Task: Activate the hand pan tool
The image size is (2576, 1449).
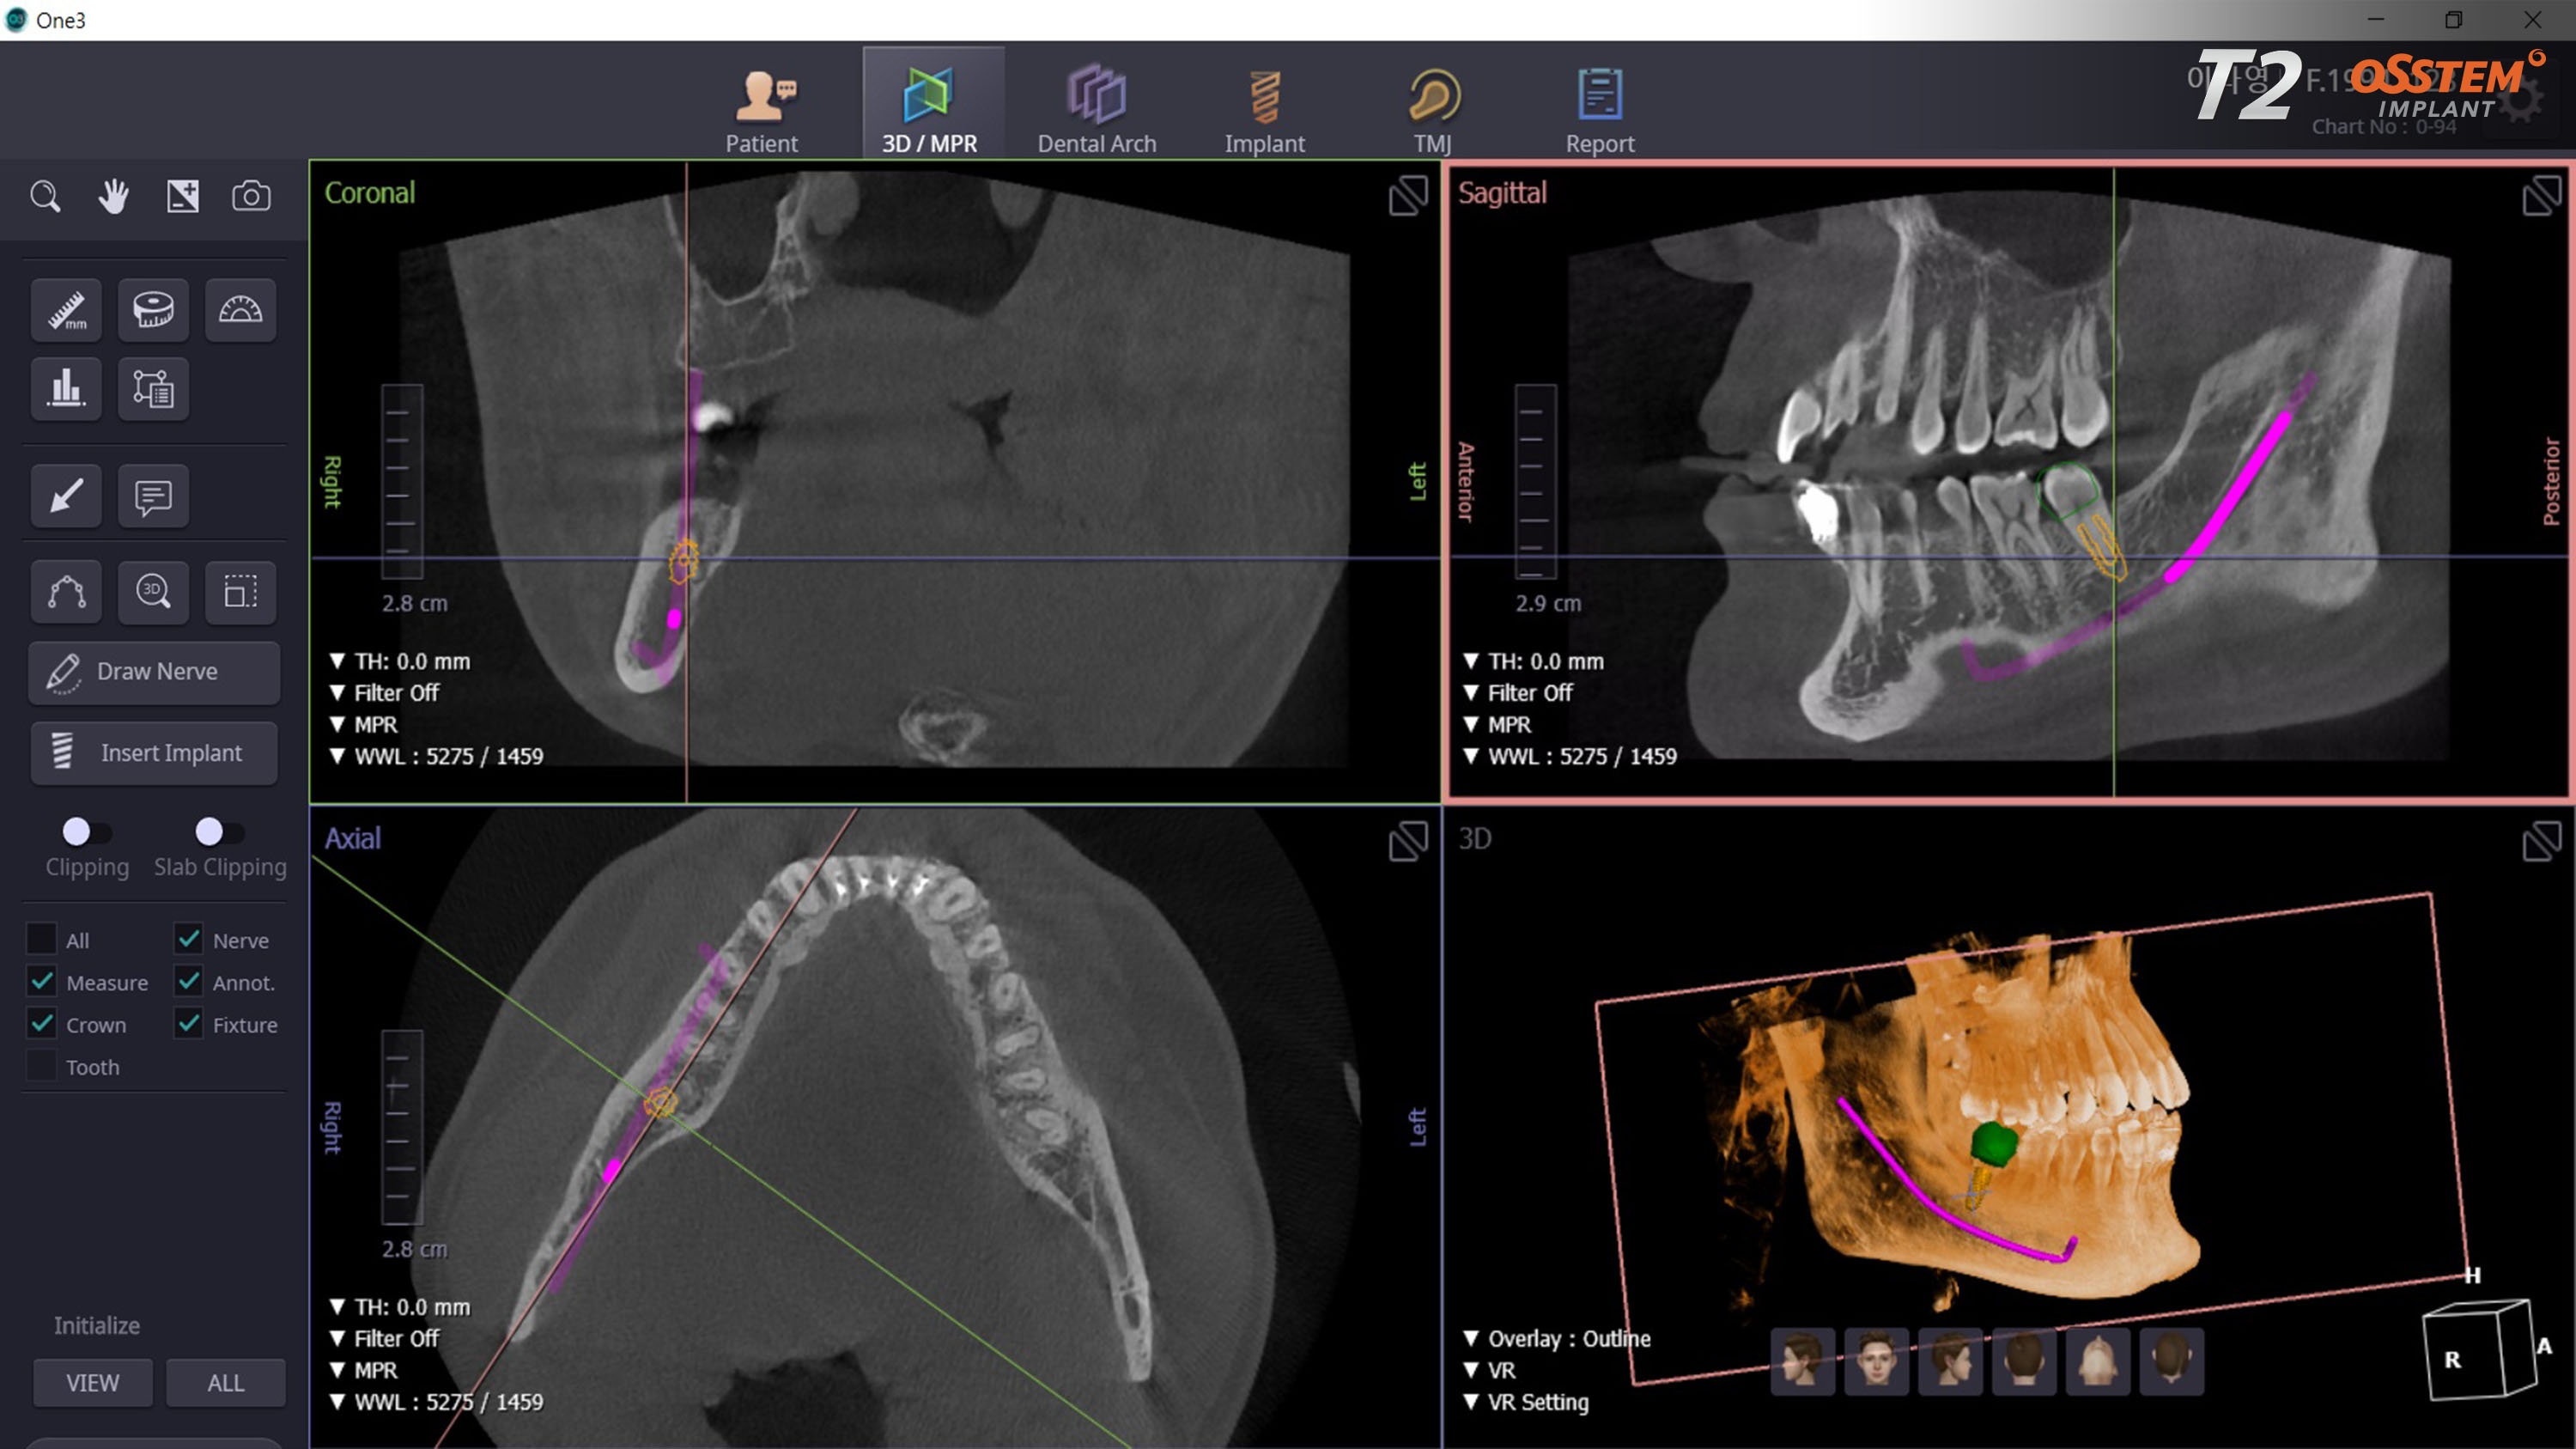Action: click(113, 196)
